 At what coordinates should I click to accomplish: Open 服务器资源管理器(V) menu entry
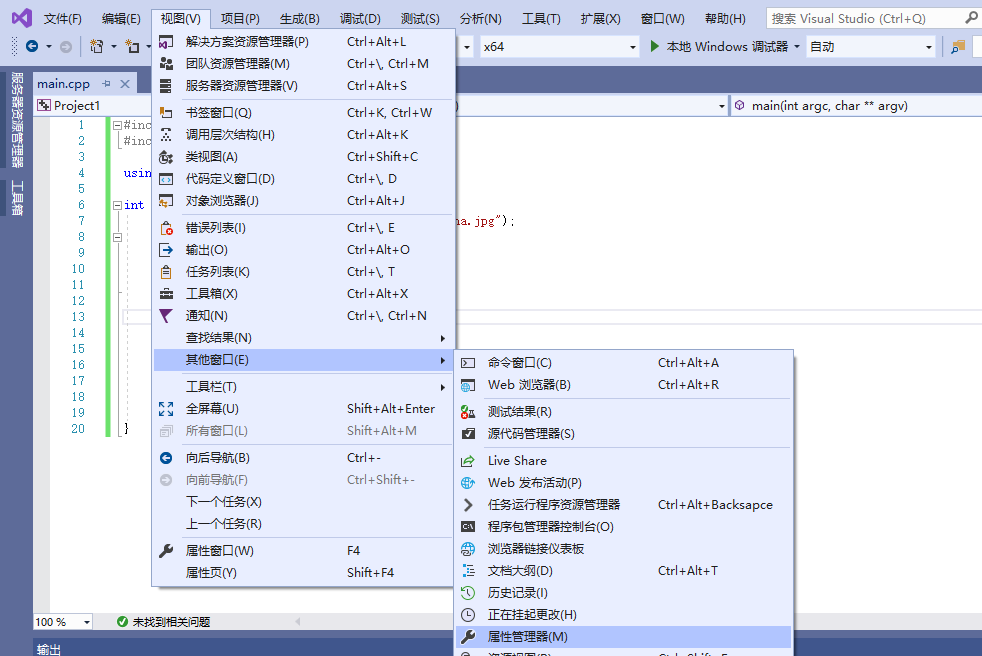(303, 86)
